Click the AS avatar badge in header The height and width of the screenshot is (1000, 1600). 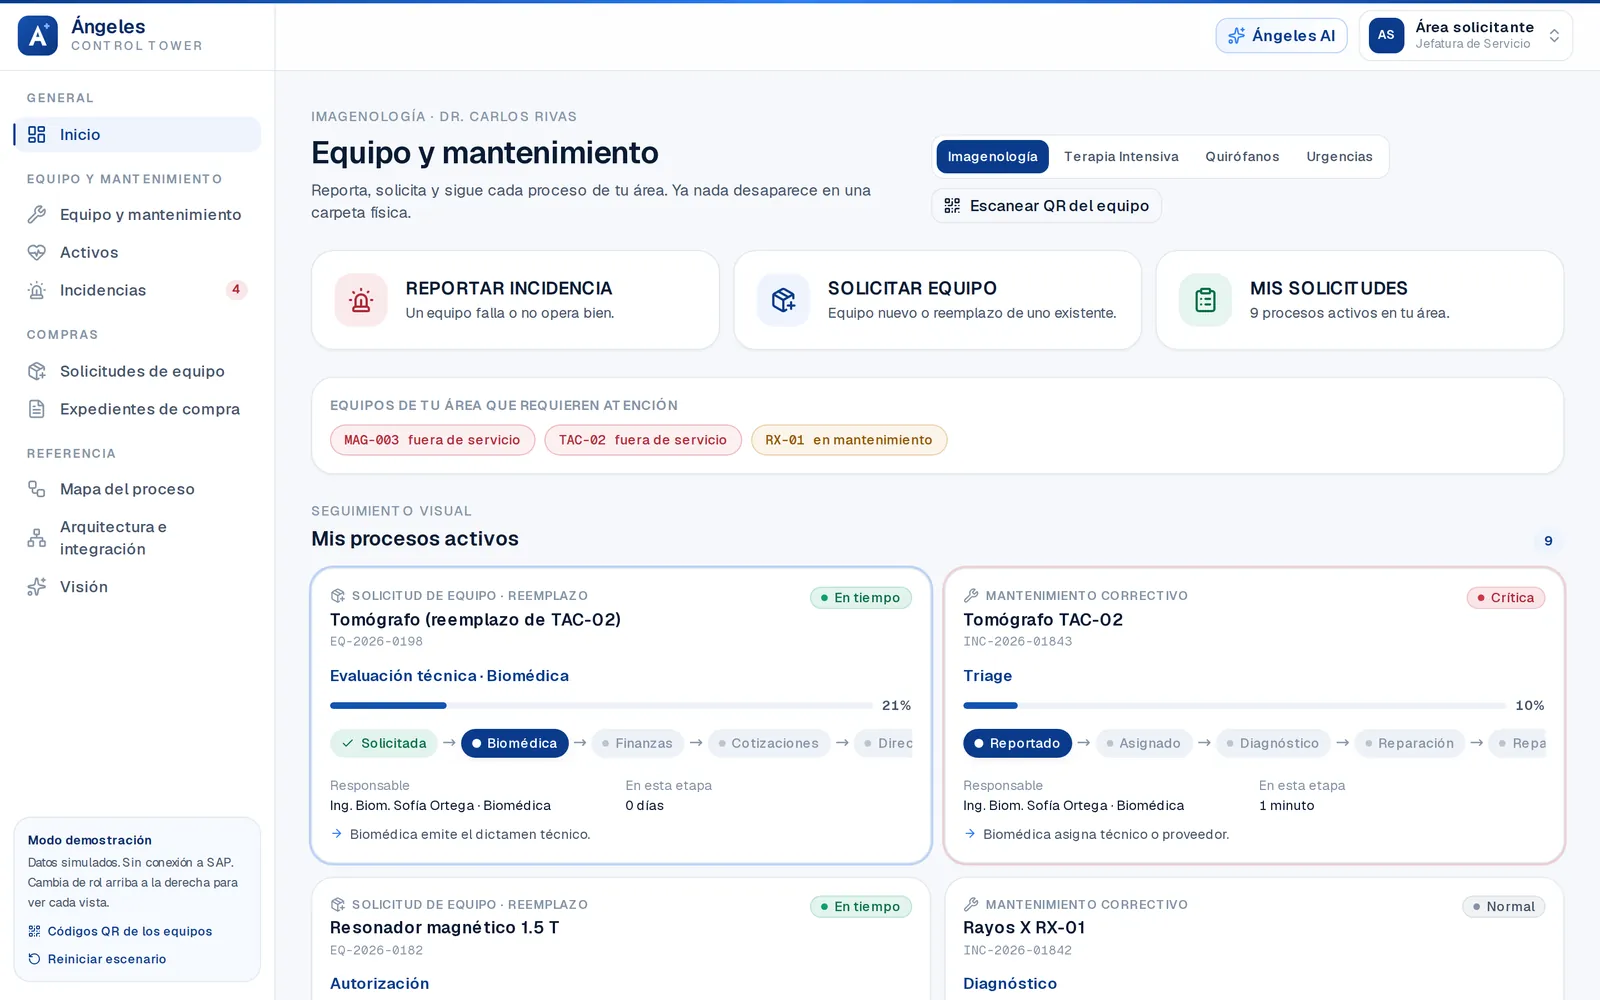click(1386, 35)
